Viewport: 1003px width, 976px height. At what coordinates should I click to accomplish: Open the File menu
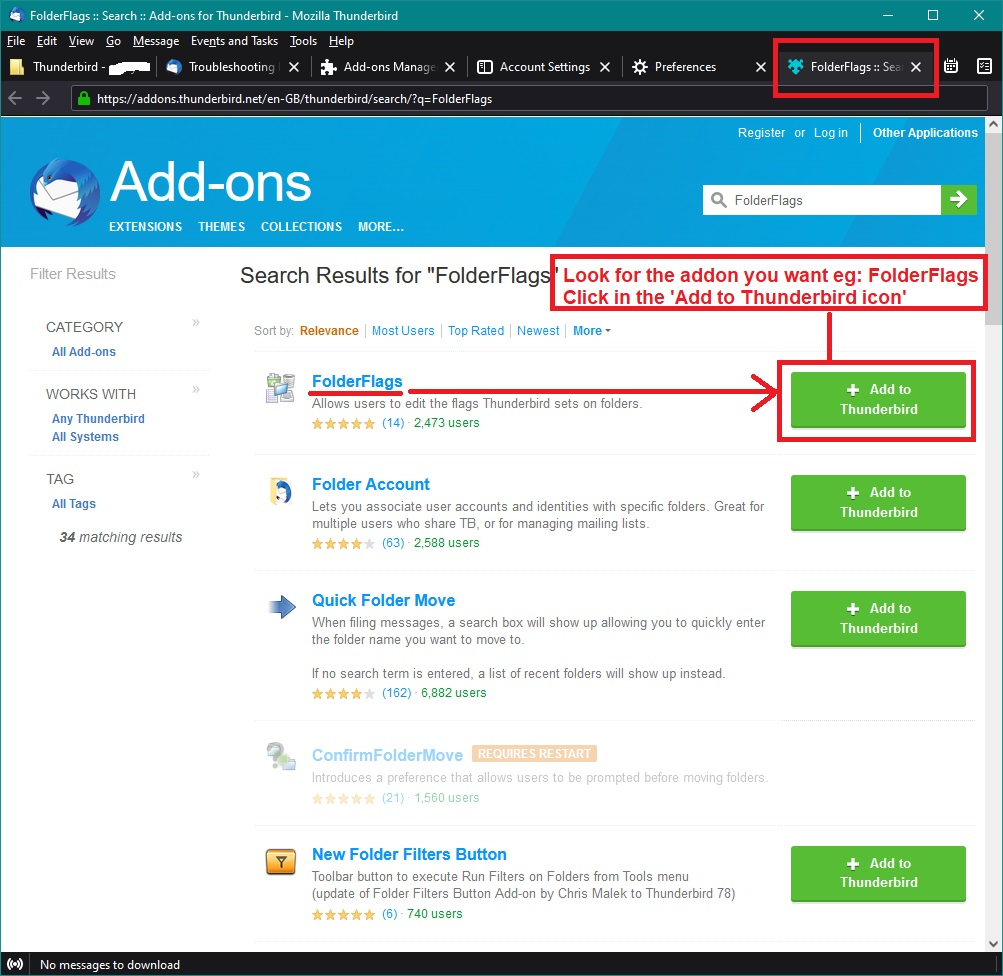(x=16, y=41)
